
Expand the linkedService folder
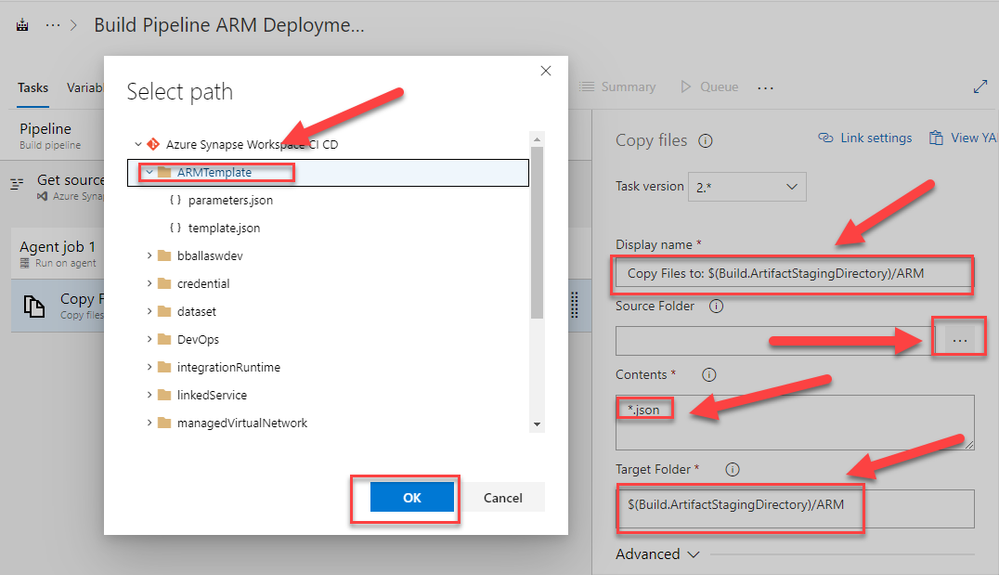pyautogui.click(x=149, y=395)
